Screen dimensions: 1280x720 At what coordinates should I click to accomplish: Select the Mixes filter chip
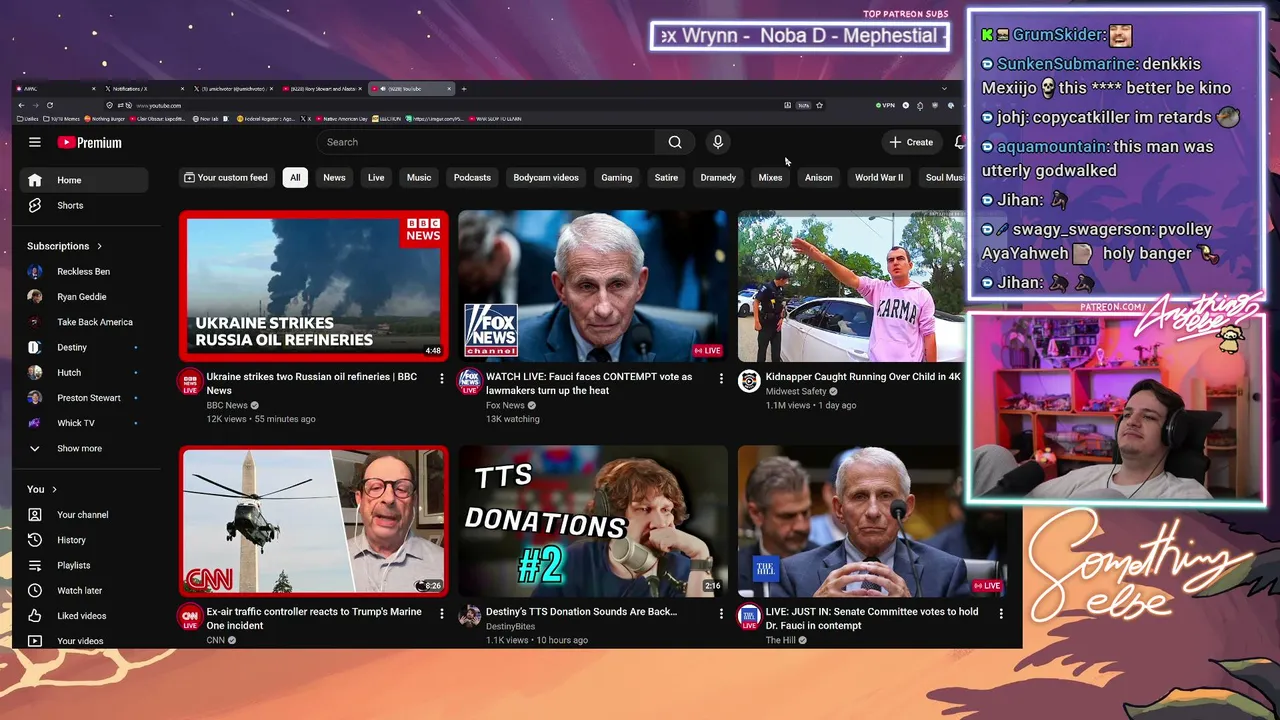point(770,178)
